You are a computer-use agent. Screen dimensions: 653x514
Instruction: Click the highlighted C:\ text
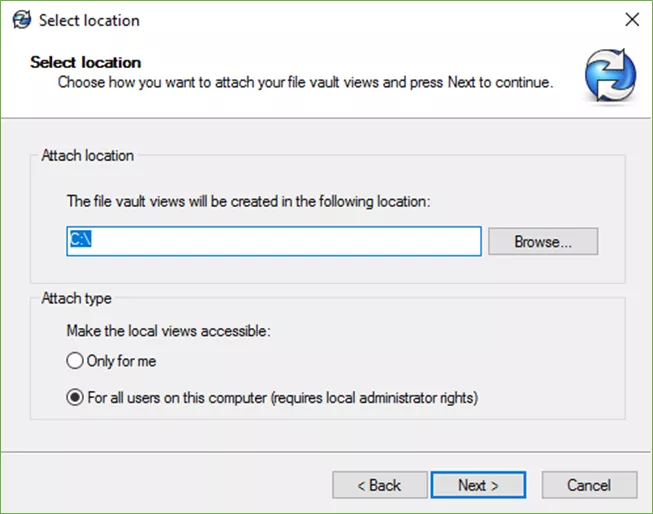(80, 241)
